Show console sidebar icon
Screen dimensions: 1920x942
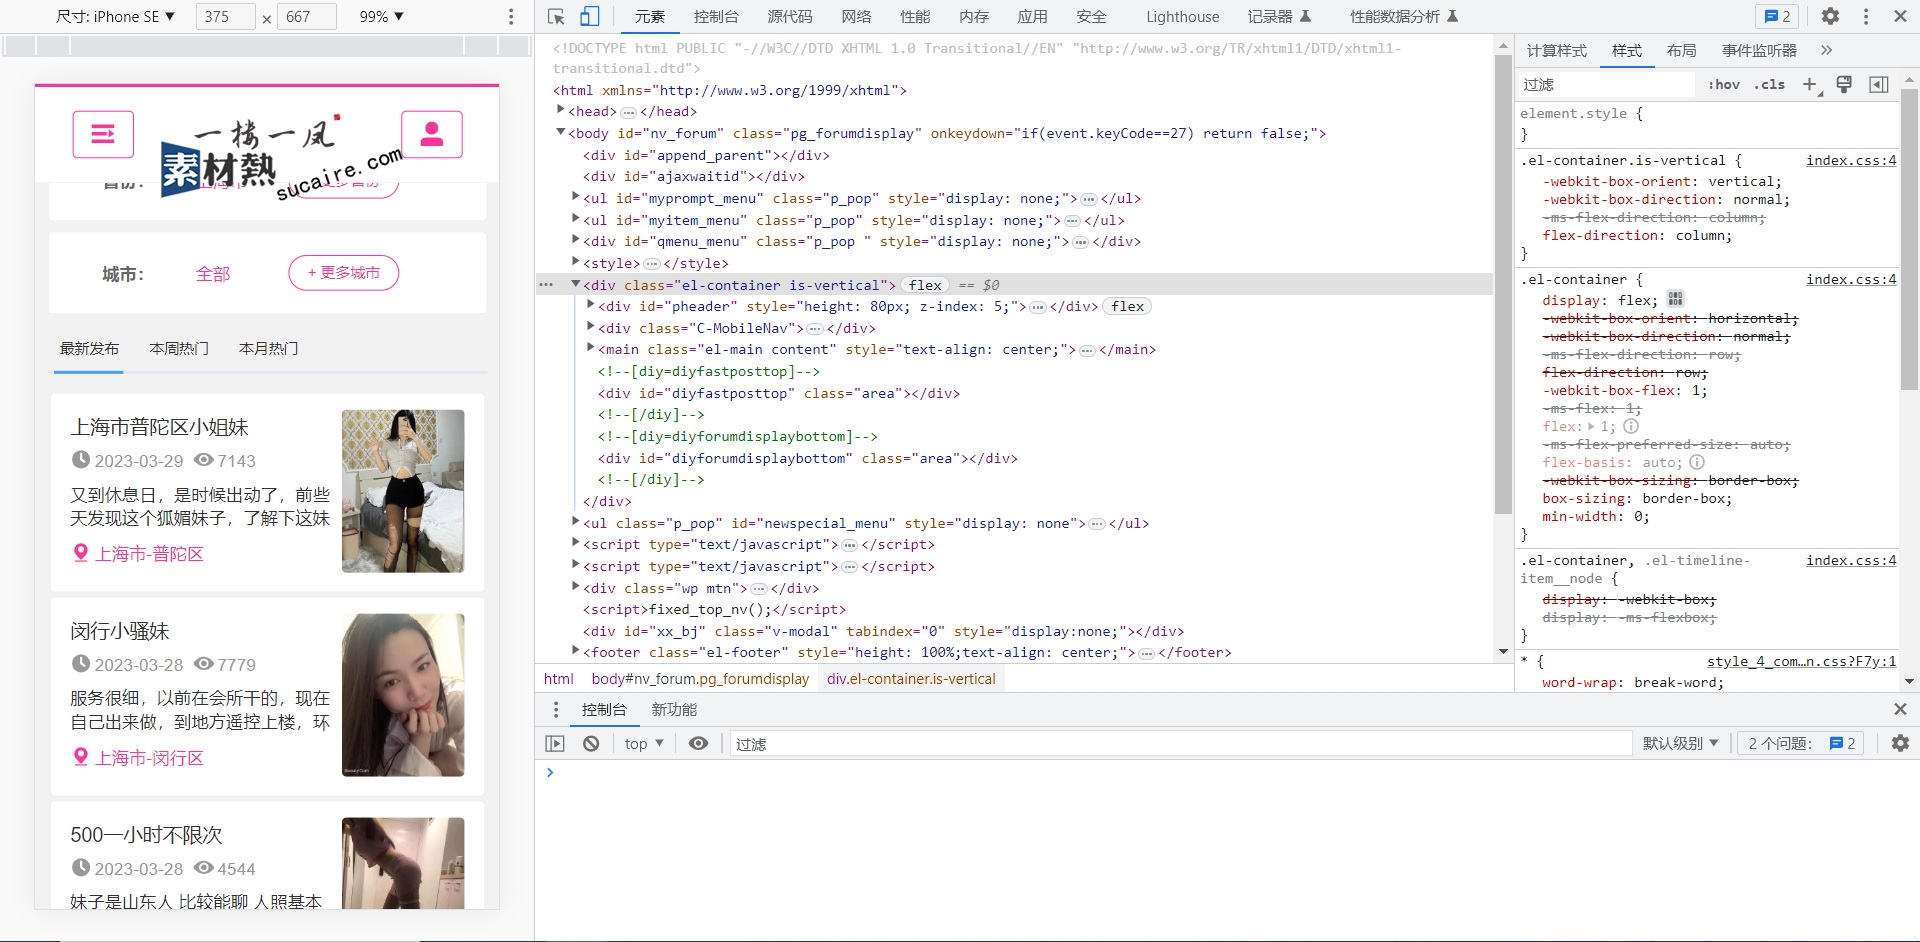pos(555,743)
